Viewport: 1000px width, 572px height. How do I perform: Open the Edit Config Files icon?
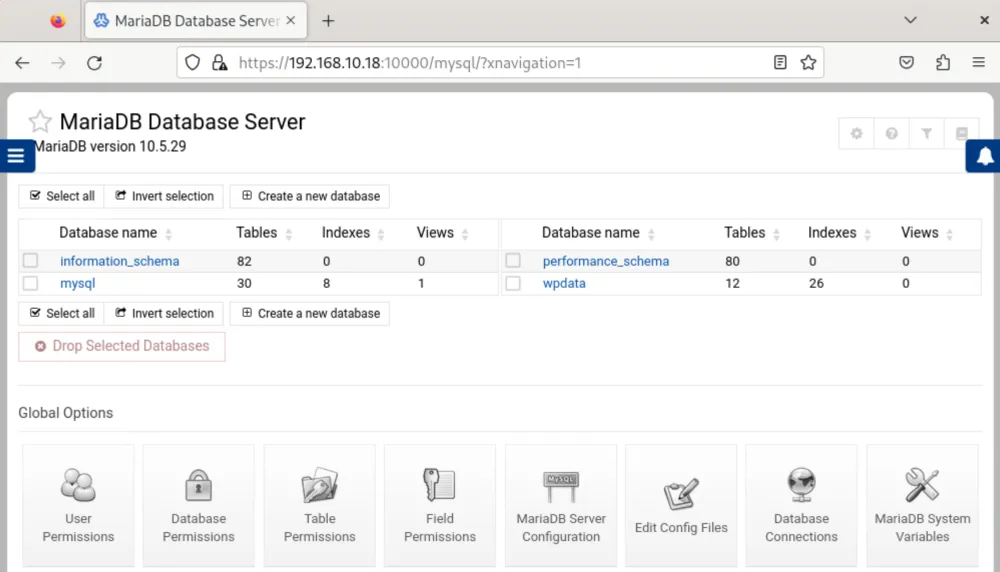point(680,504)
